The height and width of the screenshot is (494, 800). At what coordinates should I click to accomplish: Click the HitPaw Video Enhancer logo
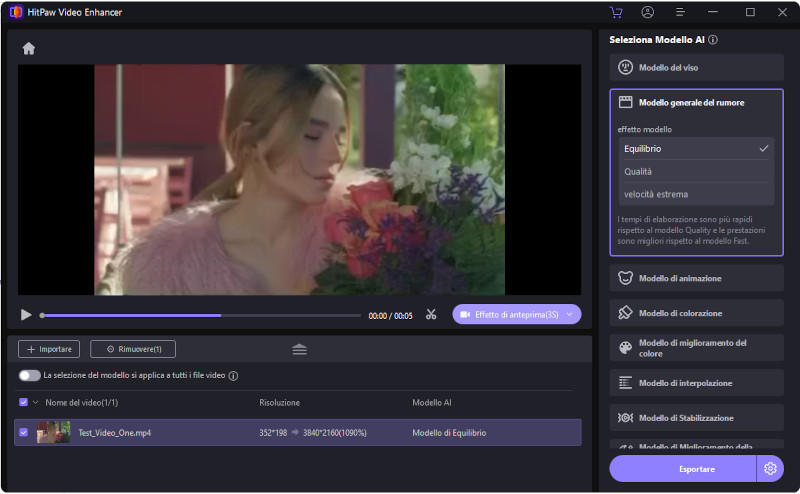[16, 12]
